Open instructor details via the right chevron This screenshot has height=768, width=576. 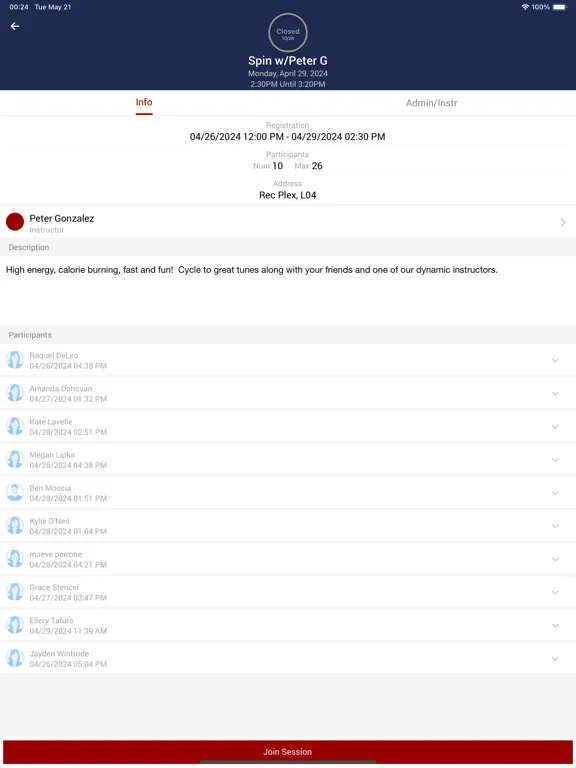(563, 223)
